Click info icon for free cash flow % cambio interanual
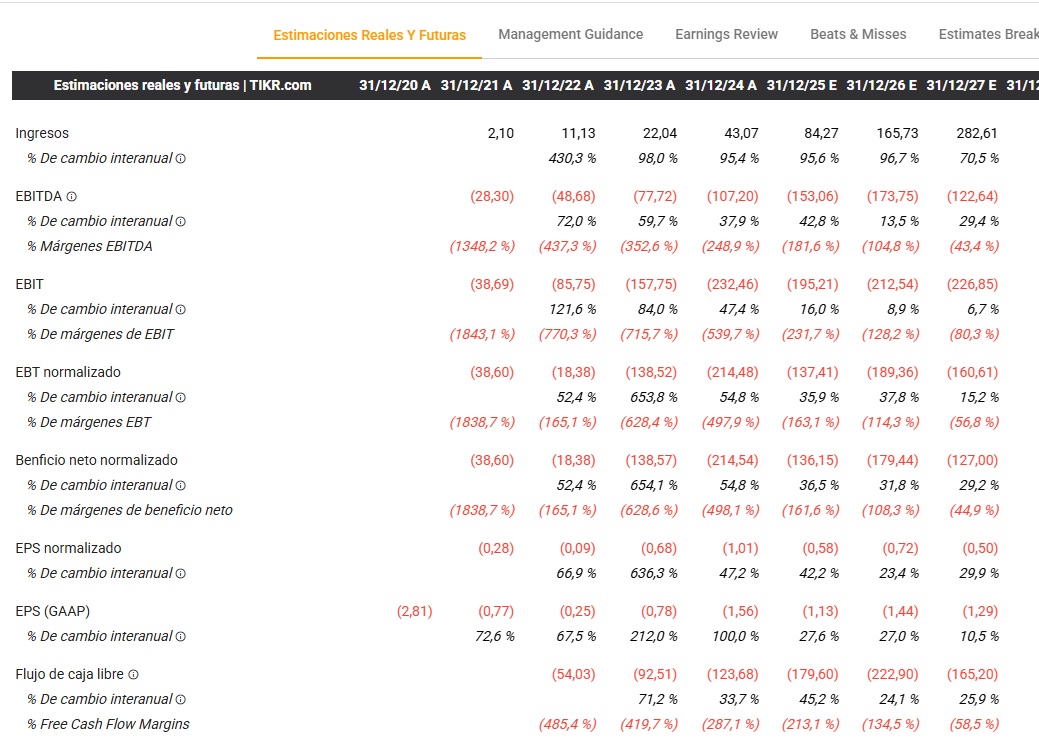 click(x=181, y=700)
